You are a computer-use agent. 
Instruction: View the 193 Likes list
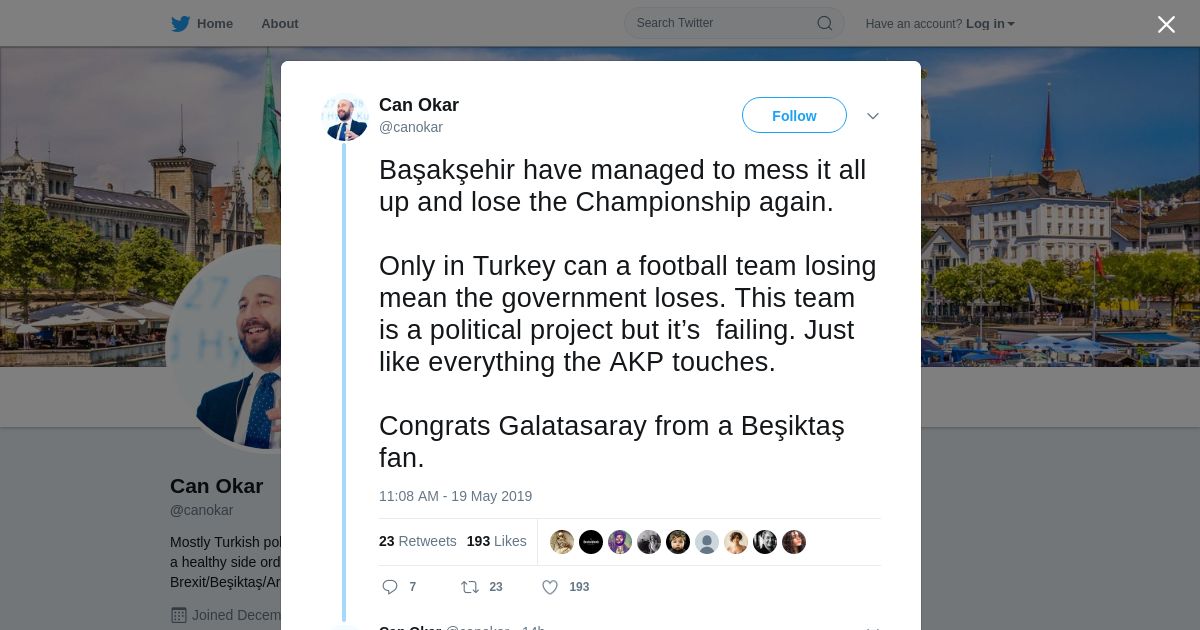point(496,541)
